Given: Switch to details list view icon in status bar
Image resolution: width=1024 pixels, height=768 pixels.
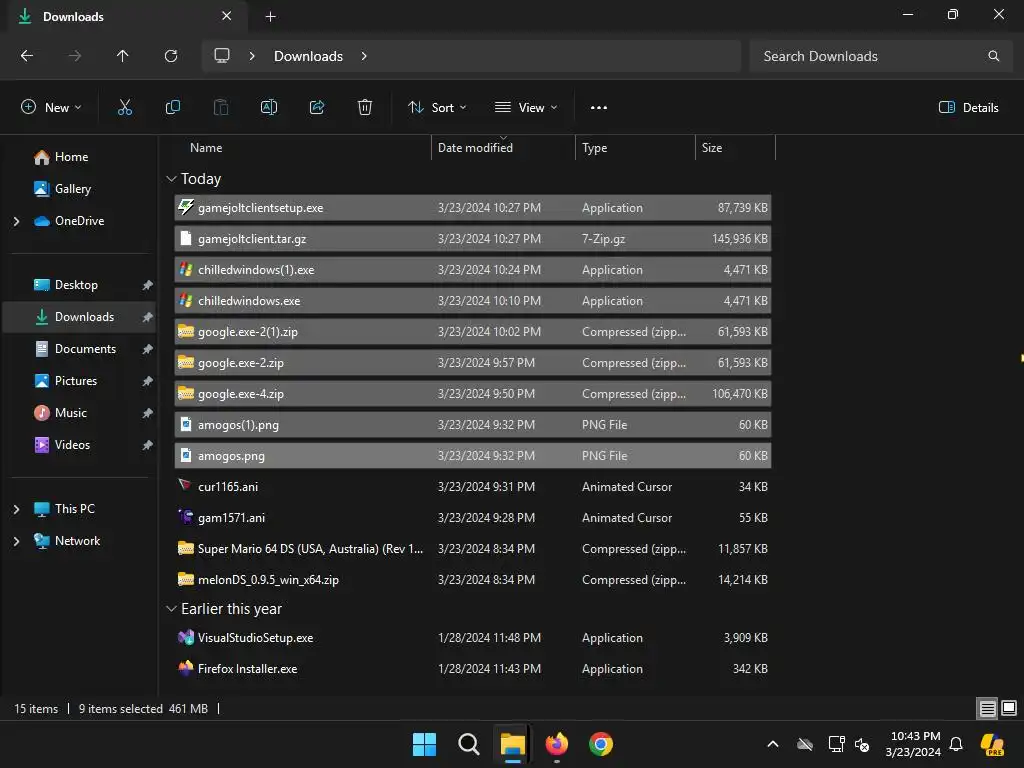Looking at the screenshot, I should (987, 709).
